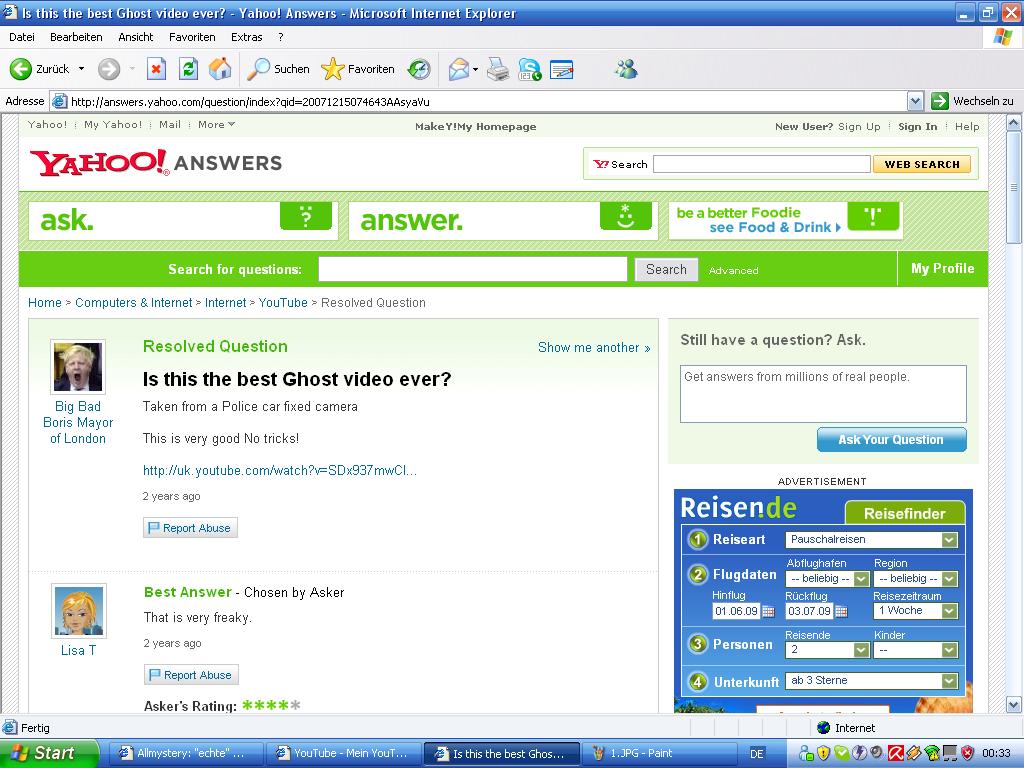This screenshot has height=768, width=1024.
Task: Click the questions Search button
Action: (666, 270)
